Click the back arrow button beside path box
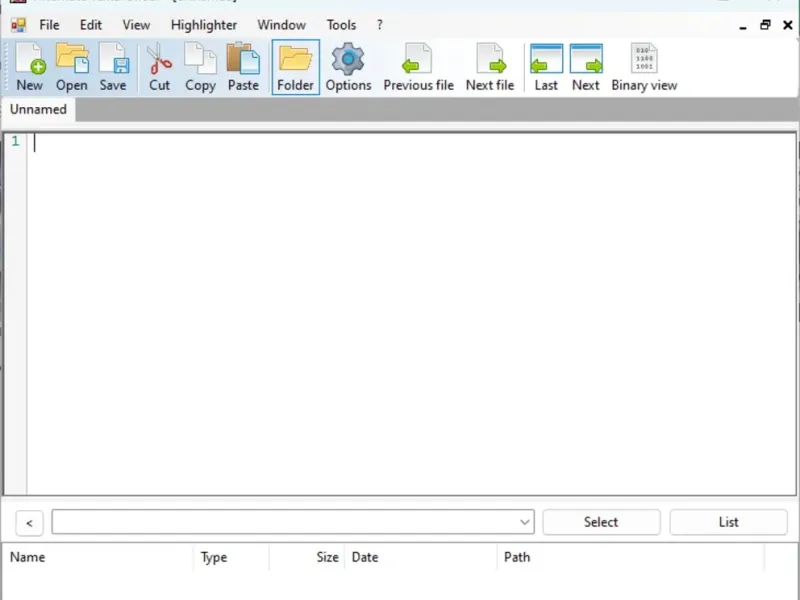Screen dimensions: 800x600 [29, 523]
